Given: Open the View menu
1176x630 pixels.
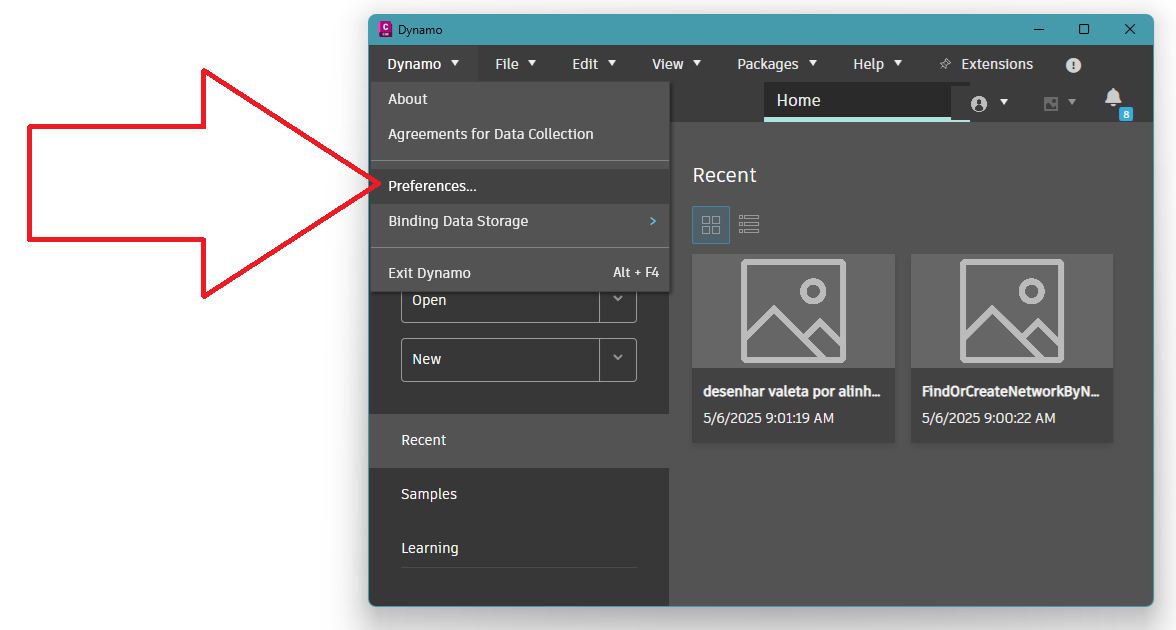Looking at the screenshot, I should coord(676,64).
